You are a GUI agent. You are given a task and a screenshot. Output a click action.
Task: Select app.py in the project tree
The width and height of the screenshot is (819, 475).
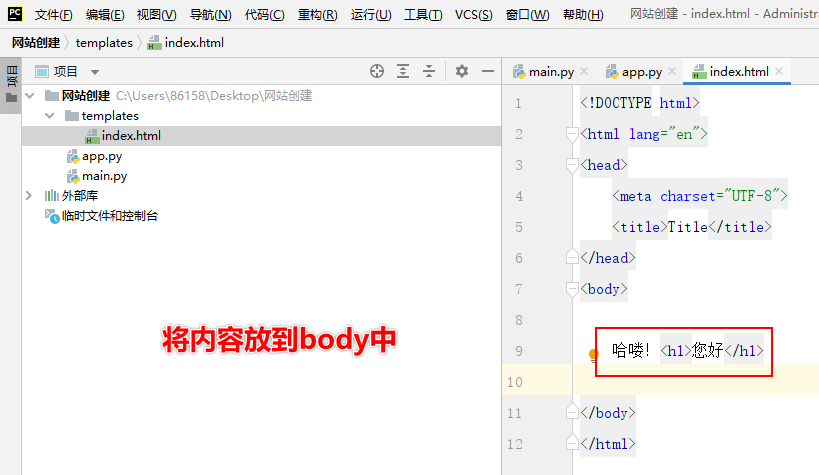(102, 156)
